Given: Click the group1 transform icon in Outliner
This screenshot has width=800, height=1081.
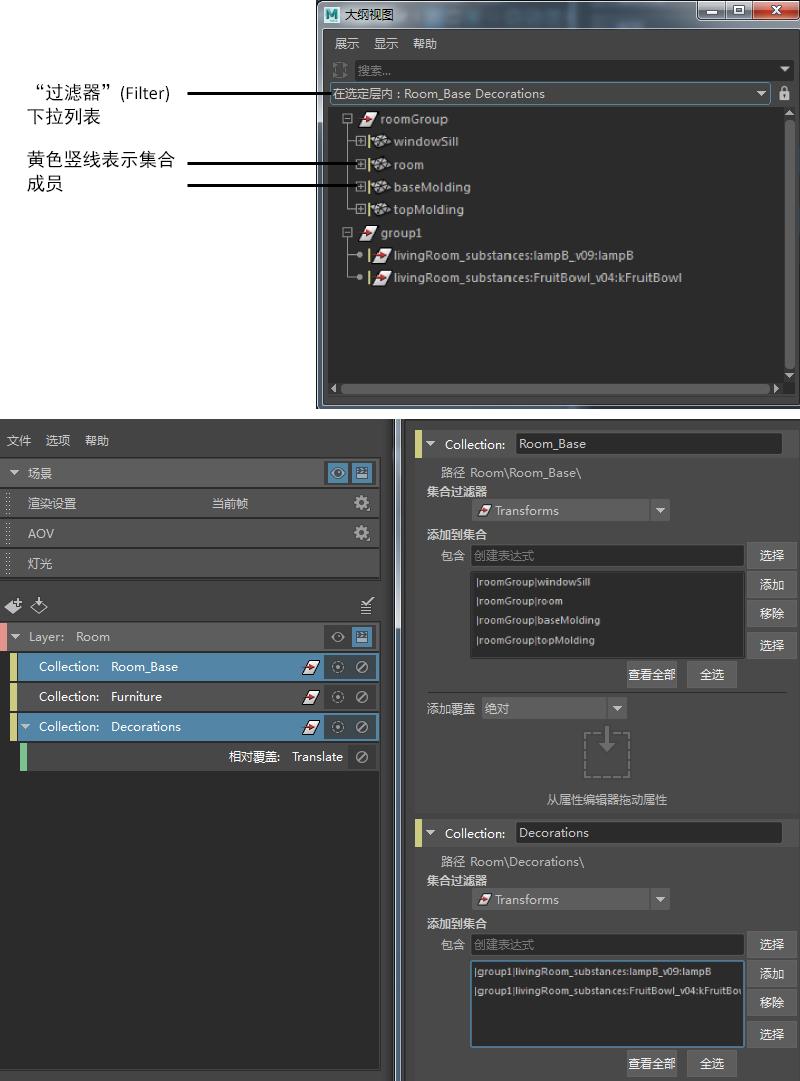Looking at the screenshot, I should 368,233.
